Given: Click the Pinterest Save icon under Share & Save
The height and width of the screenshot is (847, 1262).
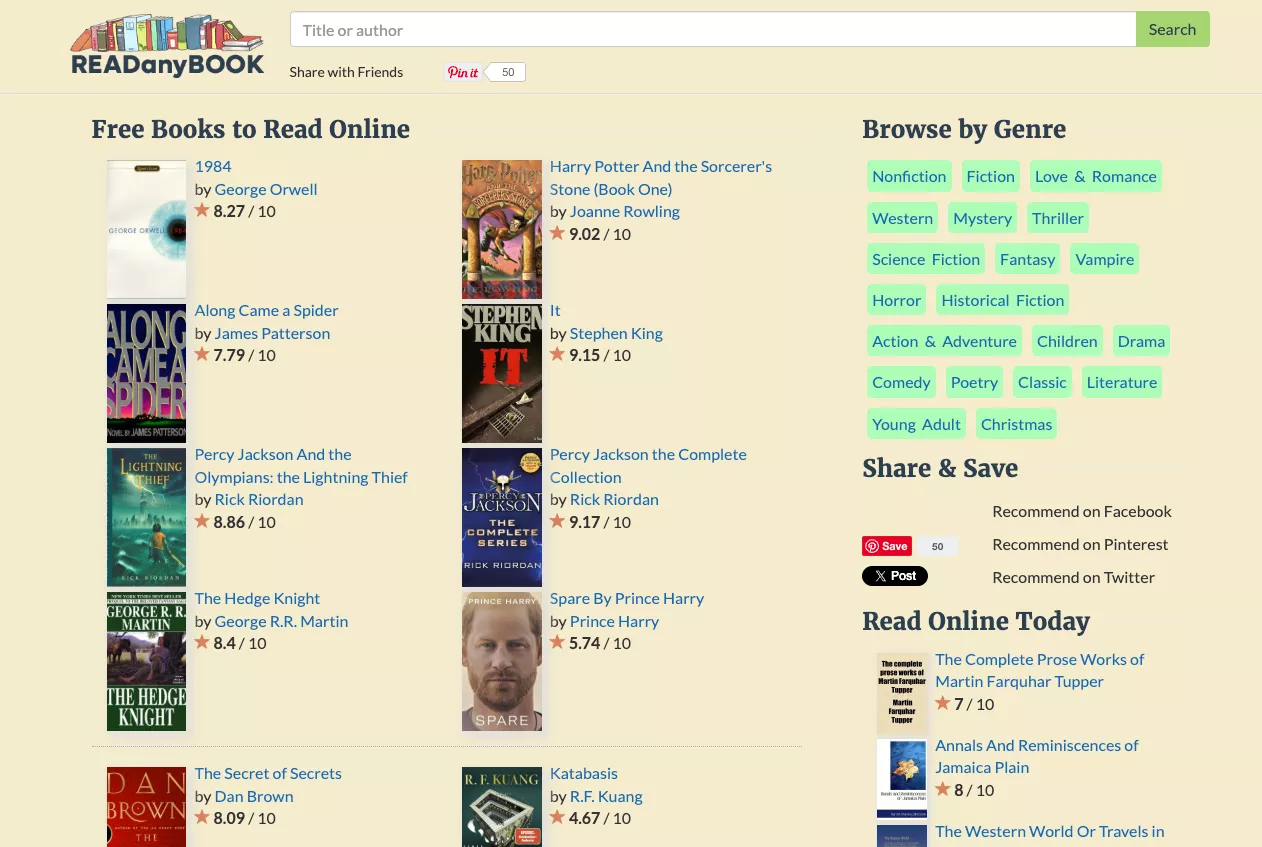Looking at the screenshot, I should click(x=886, y=546).
